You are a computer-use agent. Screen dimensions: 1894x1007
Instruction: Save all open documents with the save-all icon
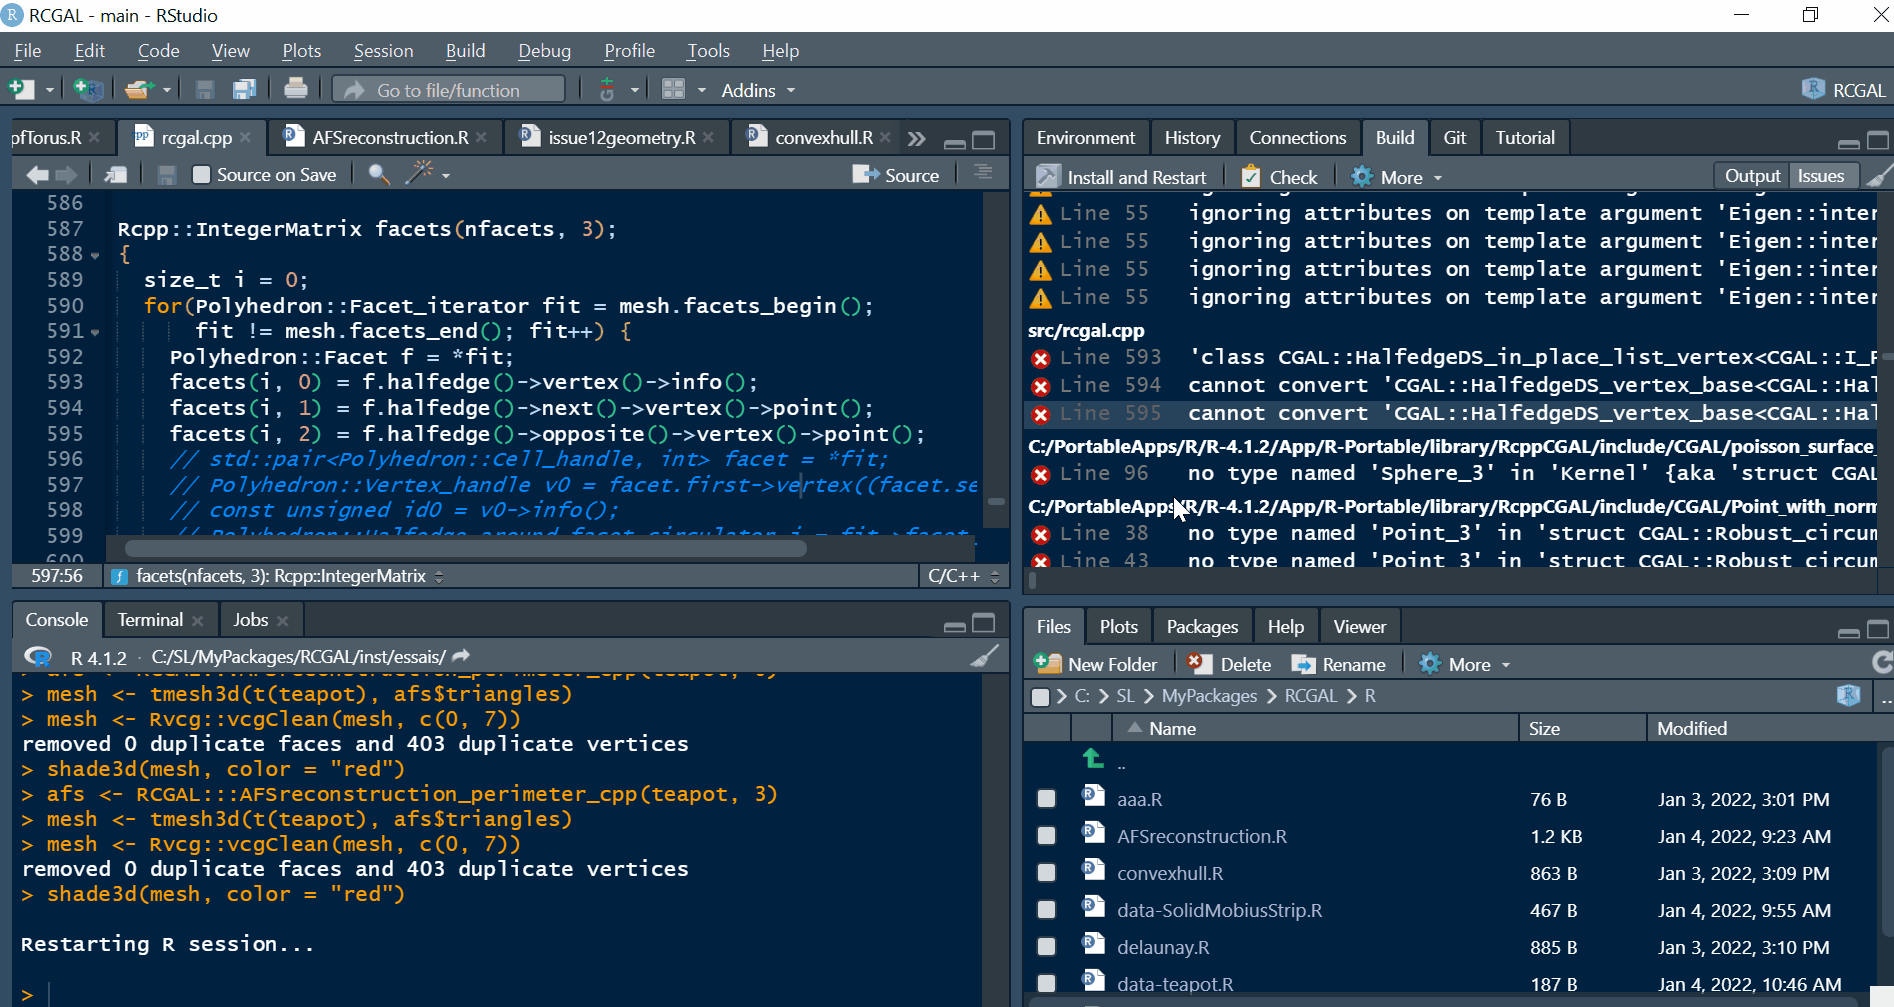[x=245, y=89]
